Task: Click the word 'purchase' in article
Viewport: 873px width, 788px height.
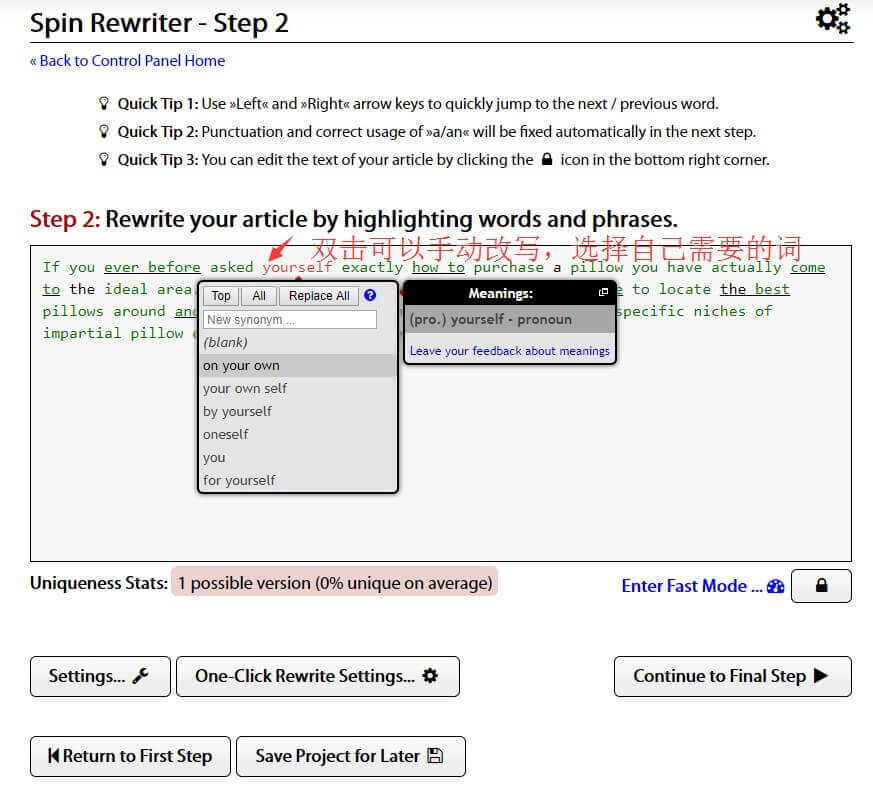Action: [x=508, y=267]
